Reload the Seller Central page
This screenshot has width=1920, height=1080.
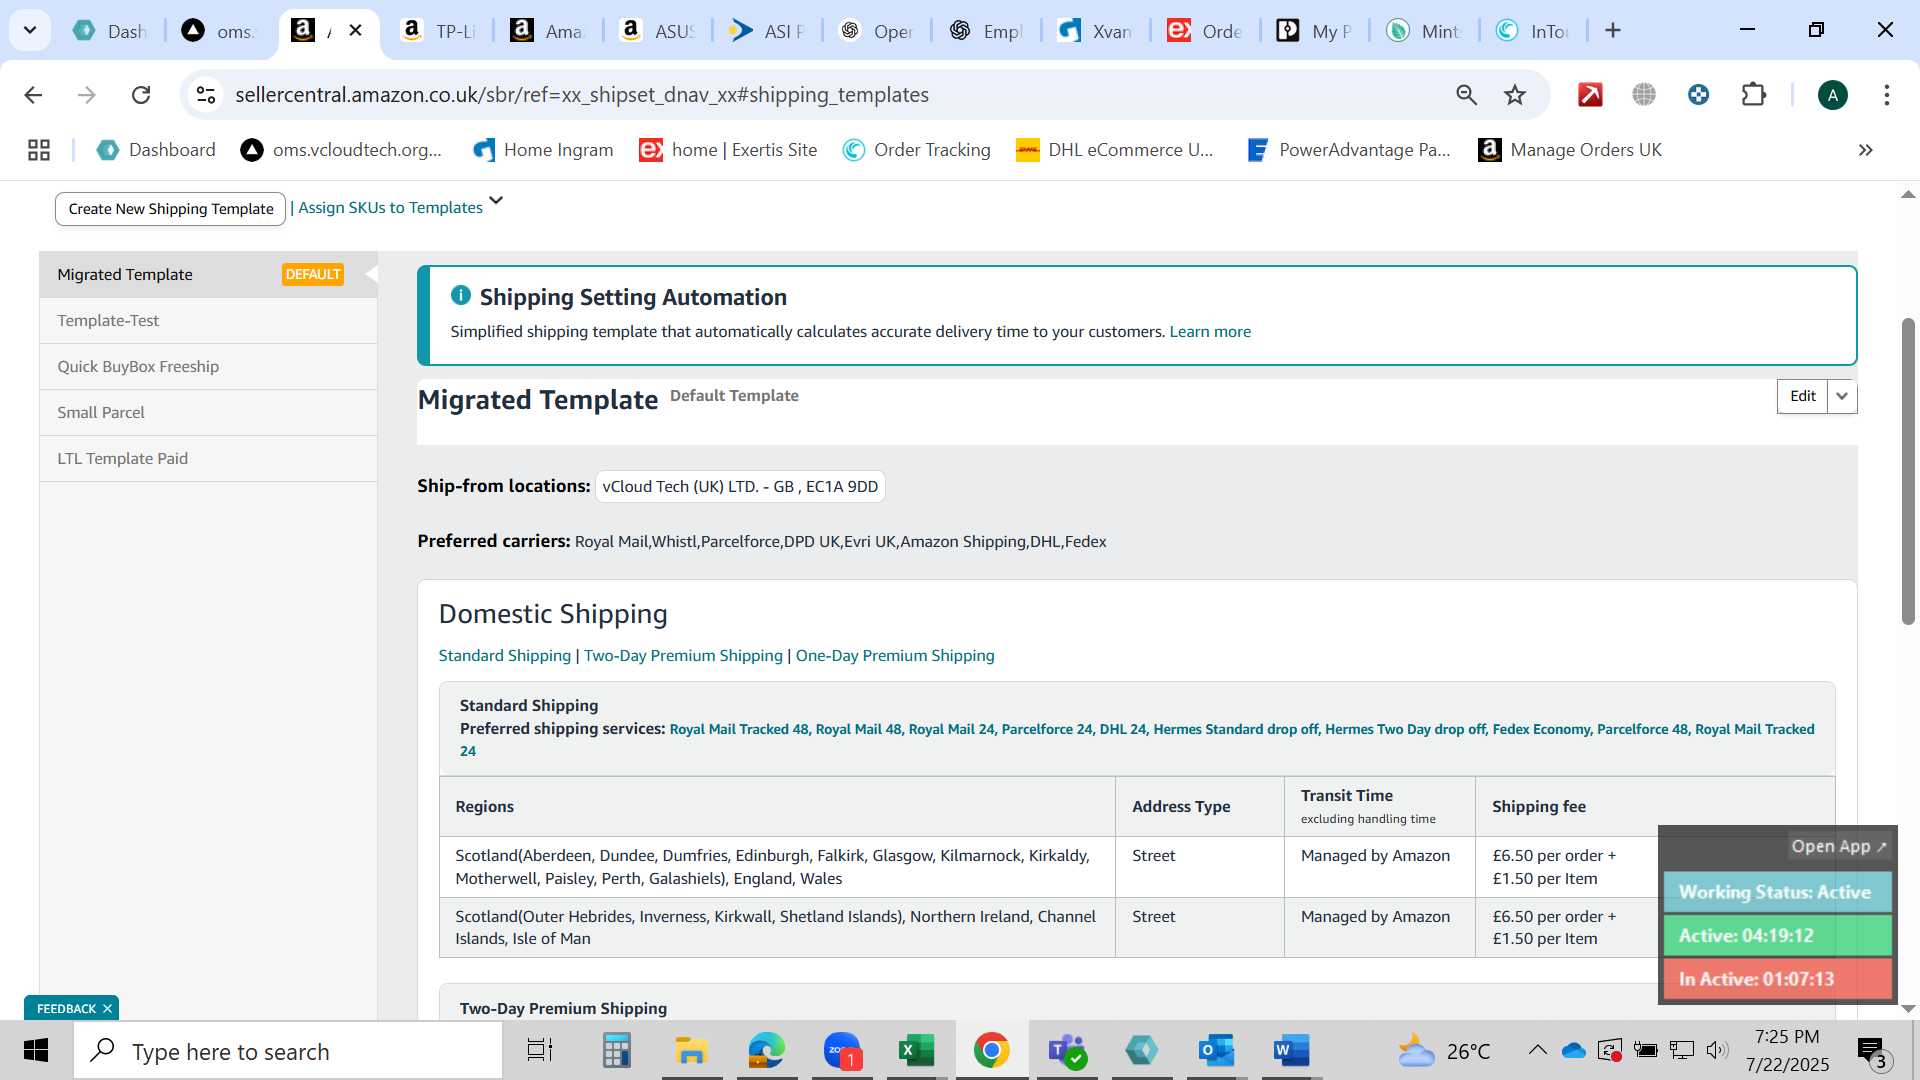click(x=141, y=95)
